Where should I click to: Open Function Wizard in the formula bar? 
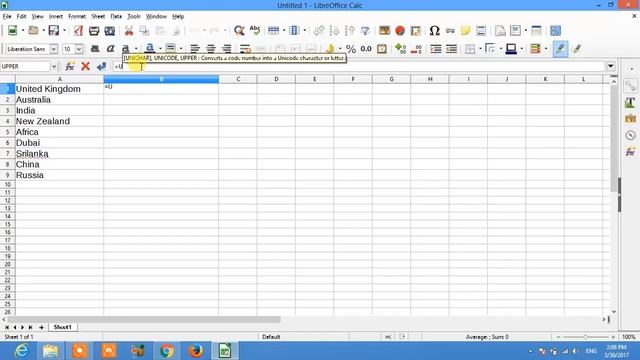click(x=70, y=66)
